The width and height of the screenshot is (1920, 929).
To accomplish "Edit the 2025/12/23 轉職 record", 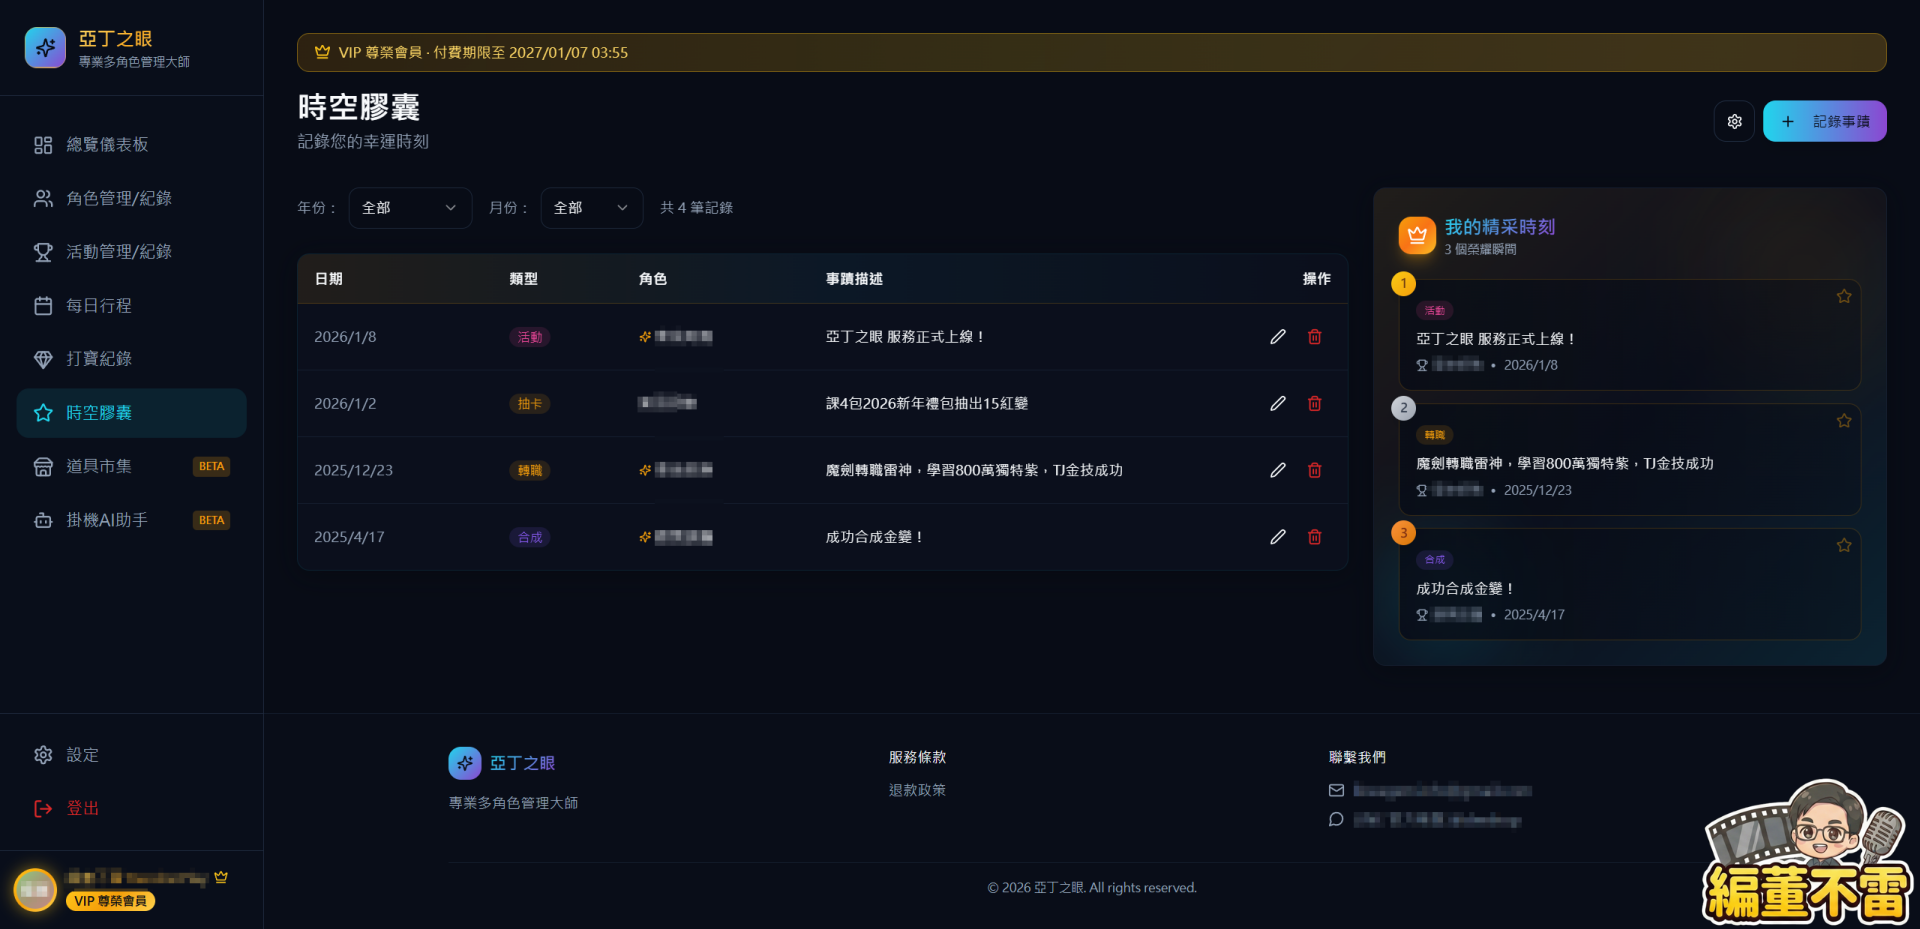I will 1277,470.
